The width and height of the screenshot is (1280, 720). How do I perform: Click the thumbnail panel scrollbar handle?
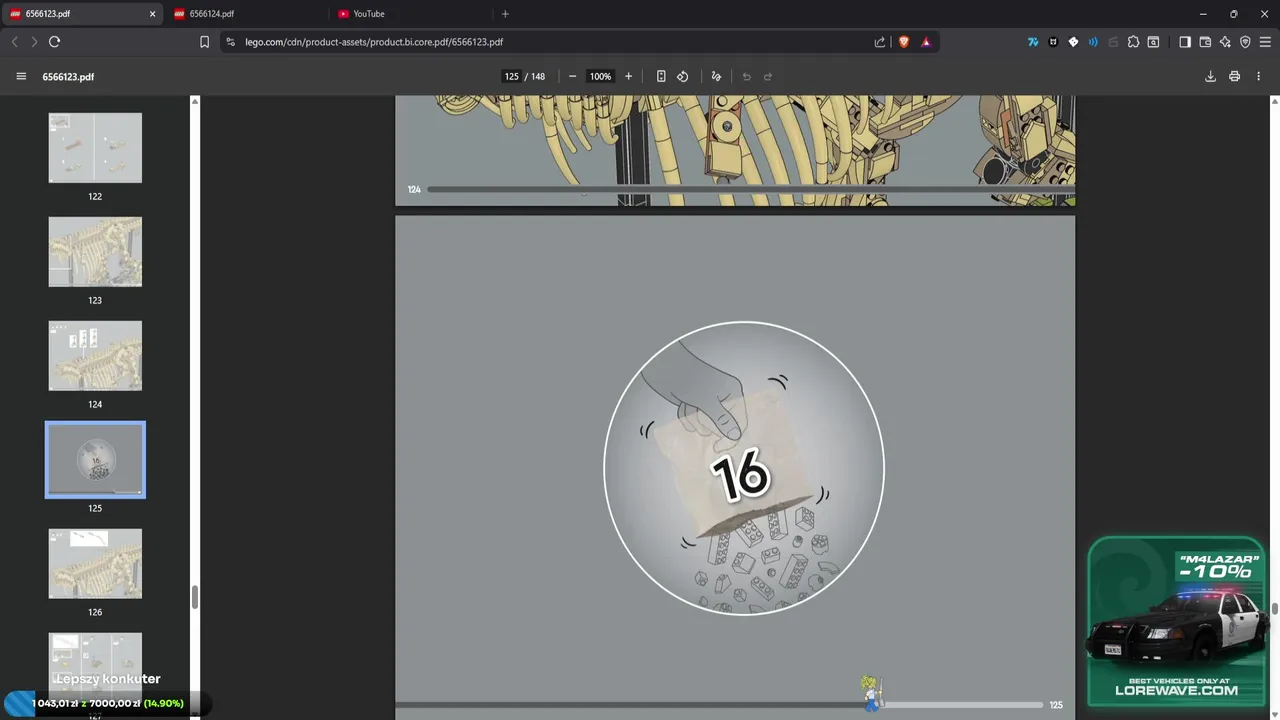click(195, 597)
